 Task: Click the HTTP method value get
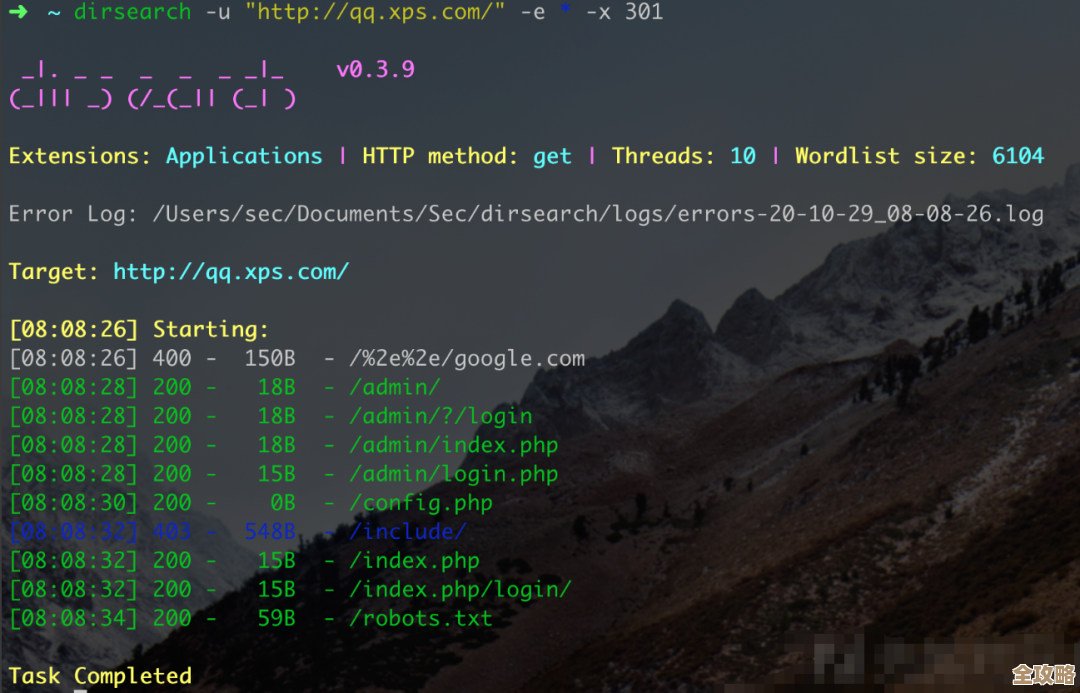[552, 156]
